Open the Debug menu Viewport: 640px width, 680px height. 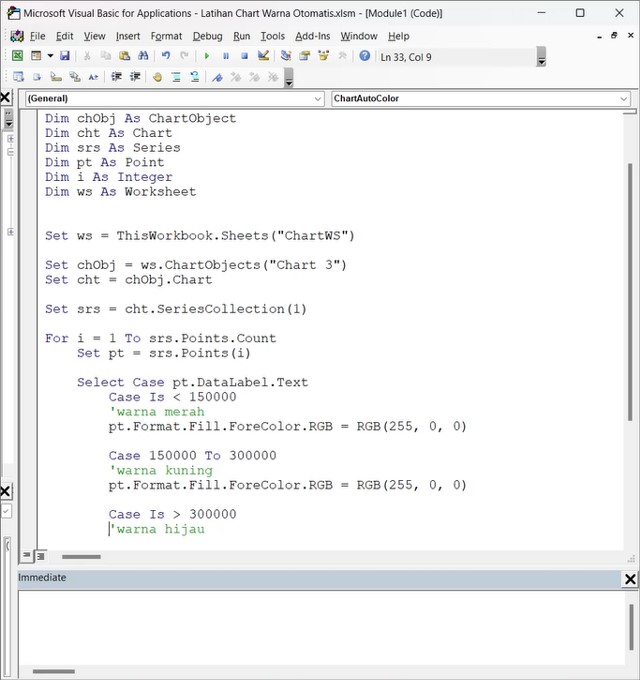(x=207, y=36)
